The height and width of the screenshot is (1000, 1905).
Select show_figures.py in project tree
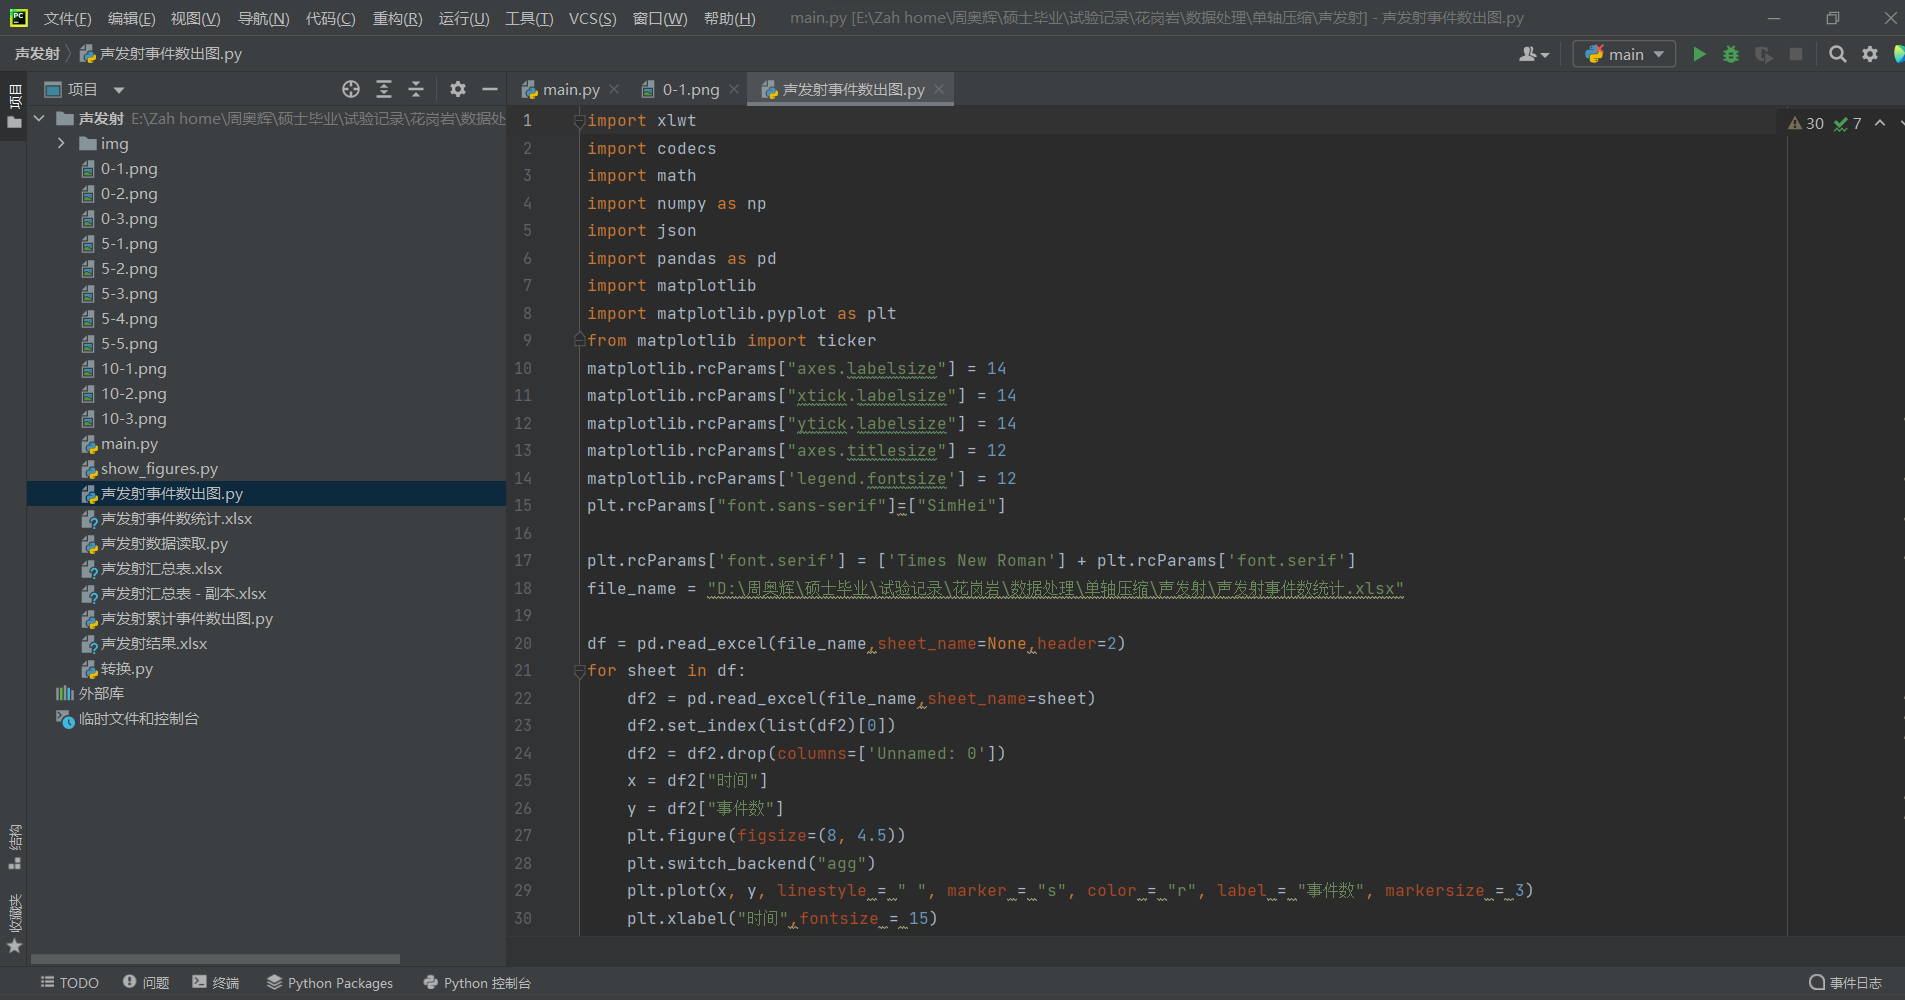[159, 469]
